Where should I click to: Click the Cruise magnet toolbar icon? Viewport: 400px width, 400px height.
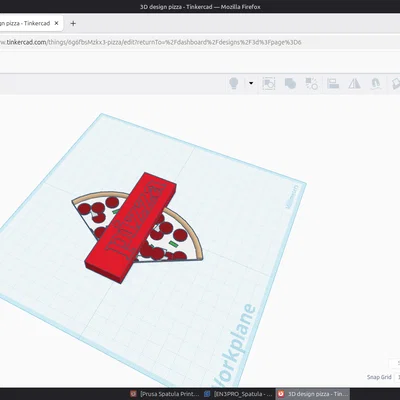376,83
